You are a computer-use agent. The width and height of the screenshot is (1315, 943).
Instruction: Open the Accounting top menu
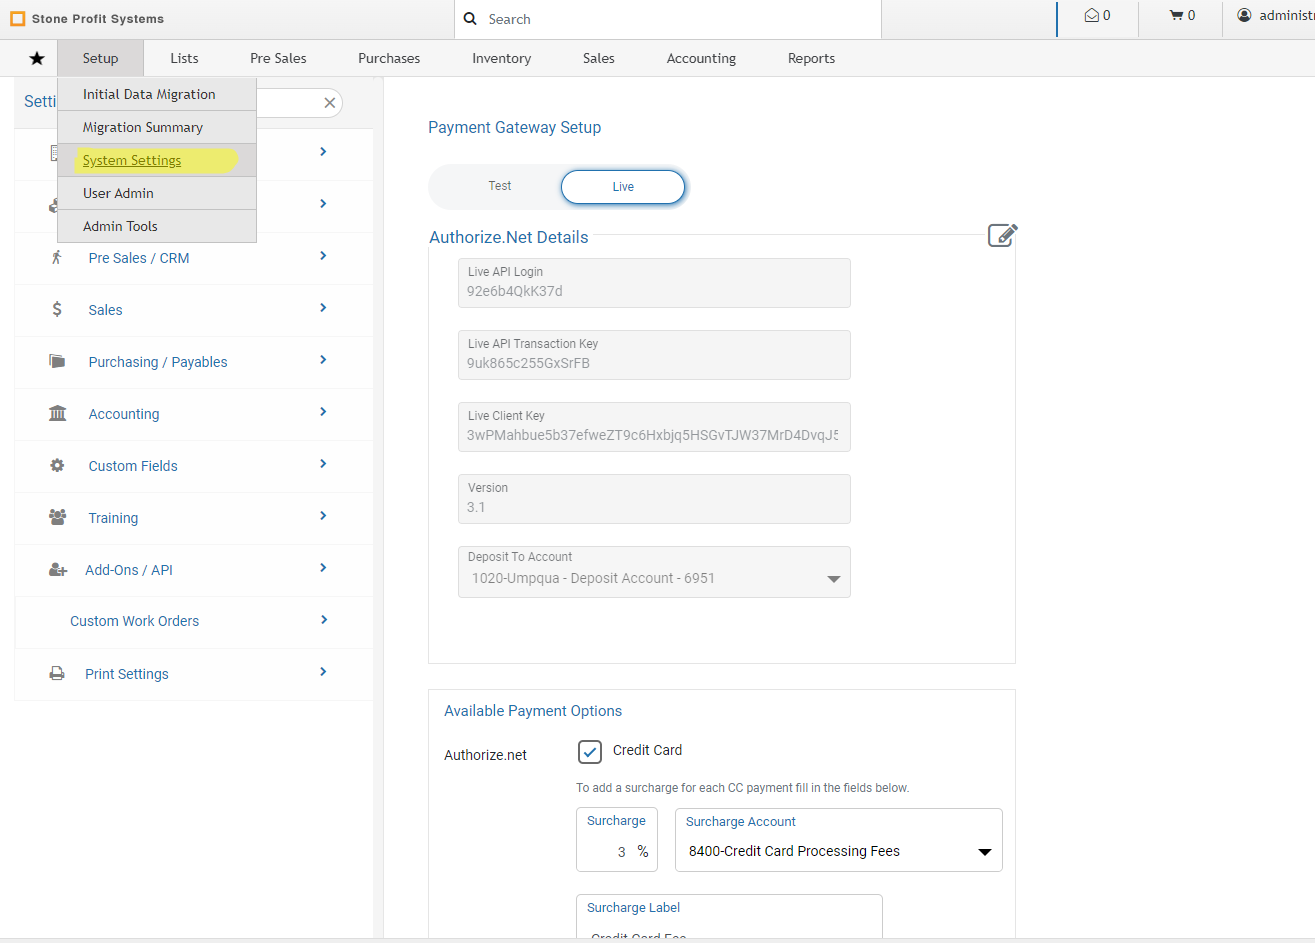[x=701, y=58]
